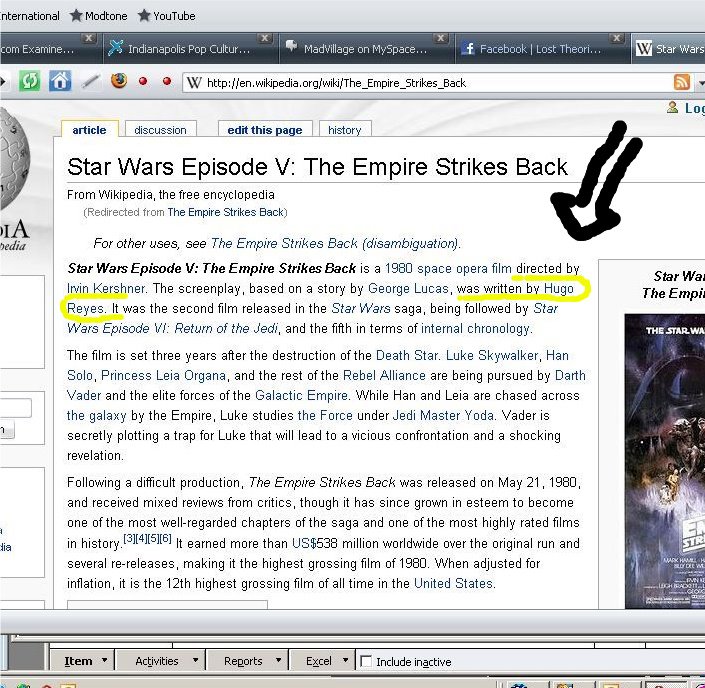The height and width of the screenshot is (688, 705).
Task: Switch to Indianapolis Pop Culture tab
Action: coord(191,49)
